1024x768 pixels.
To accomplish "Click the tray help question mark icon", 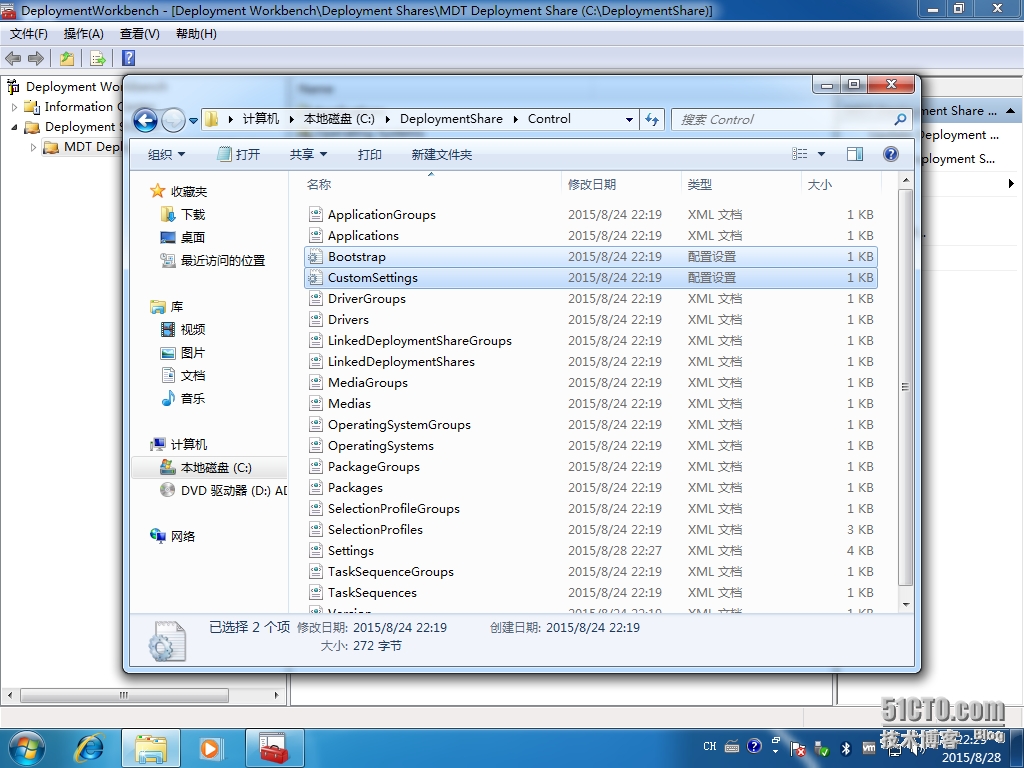I will pyautogui.click(x=754, y=746).
